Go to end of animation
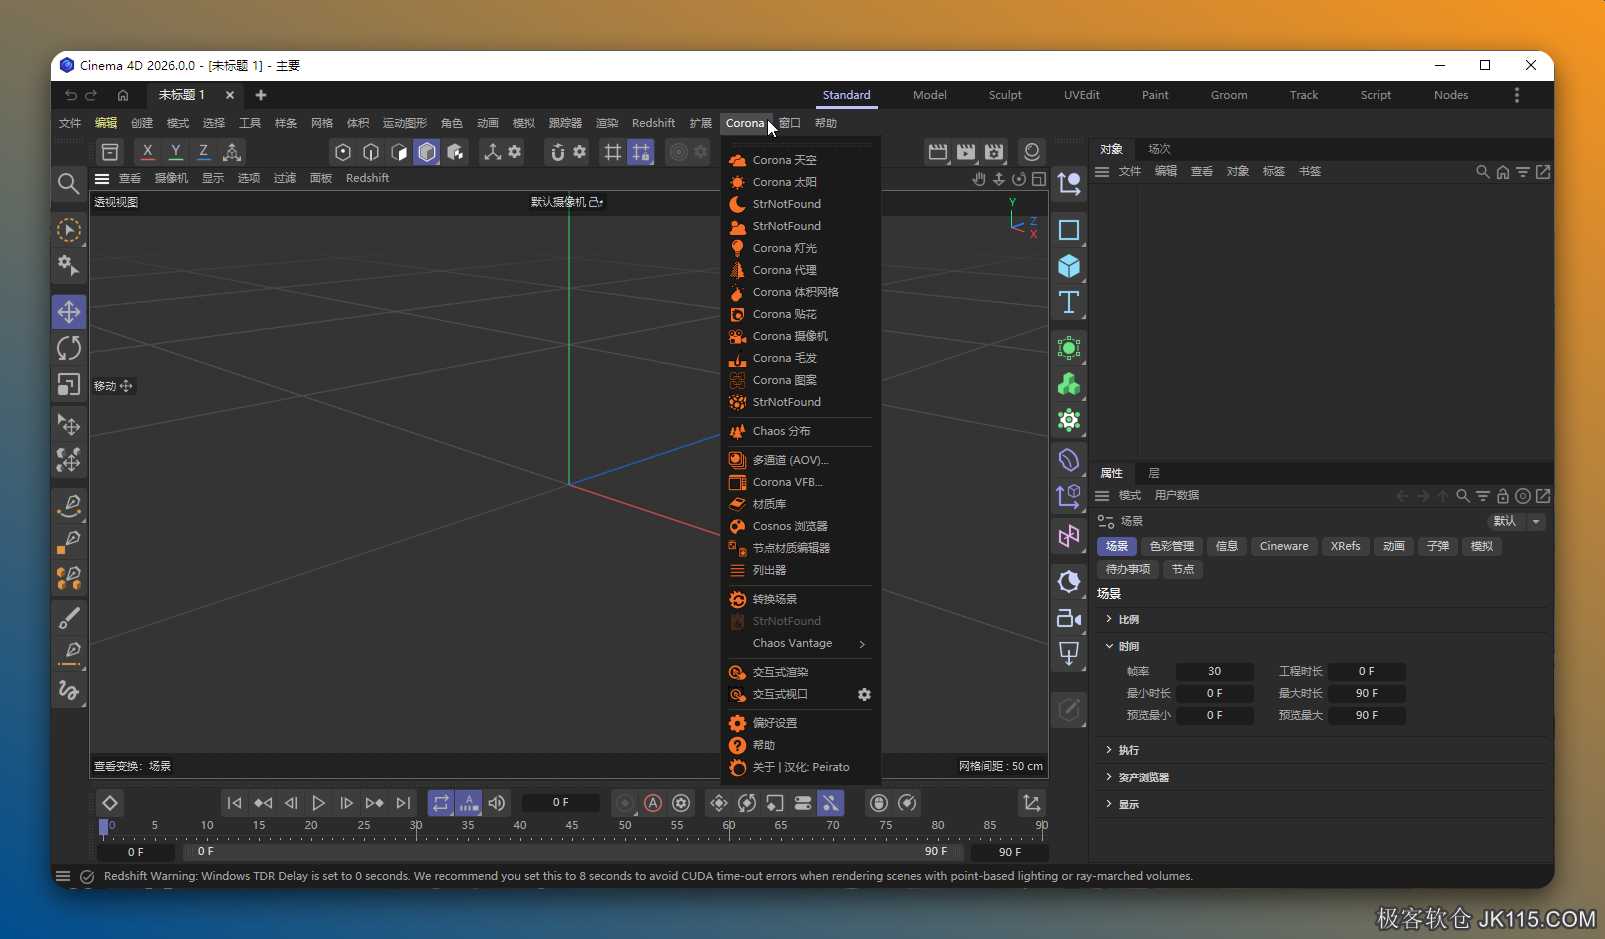The image size is (1605, 939). pyautogui.click(x=403, y=803)
